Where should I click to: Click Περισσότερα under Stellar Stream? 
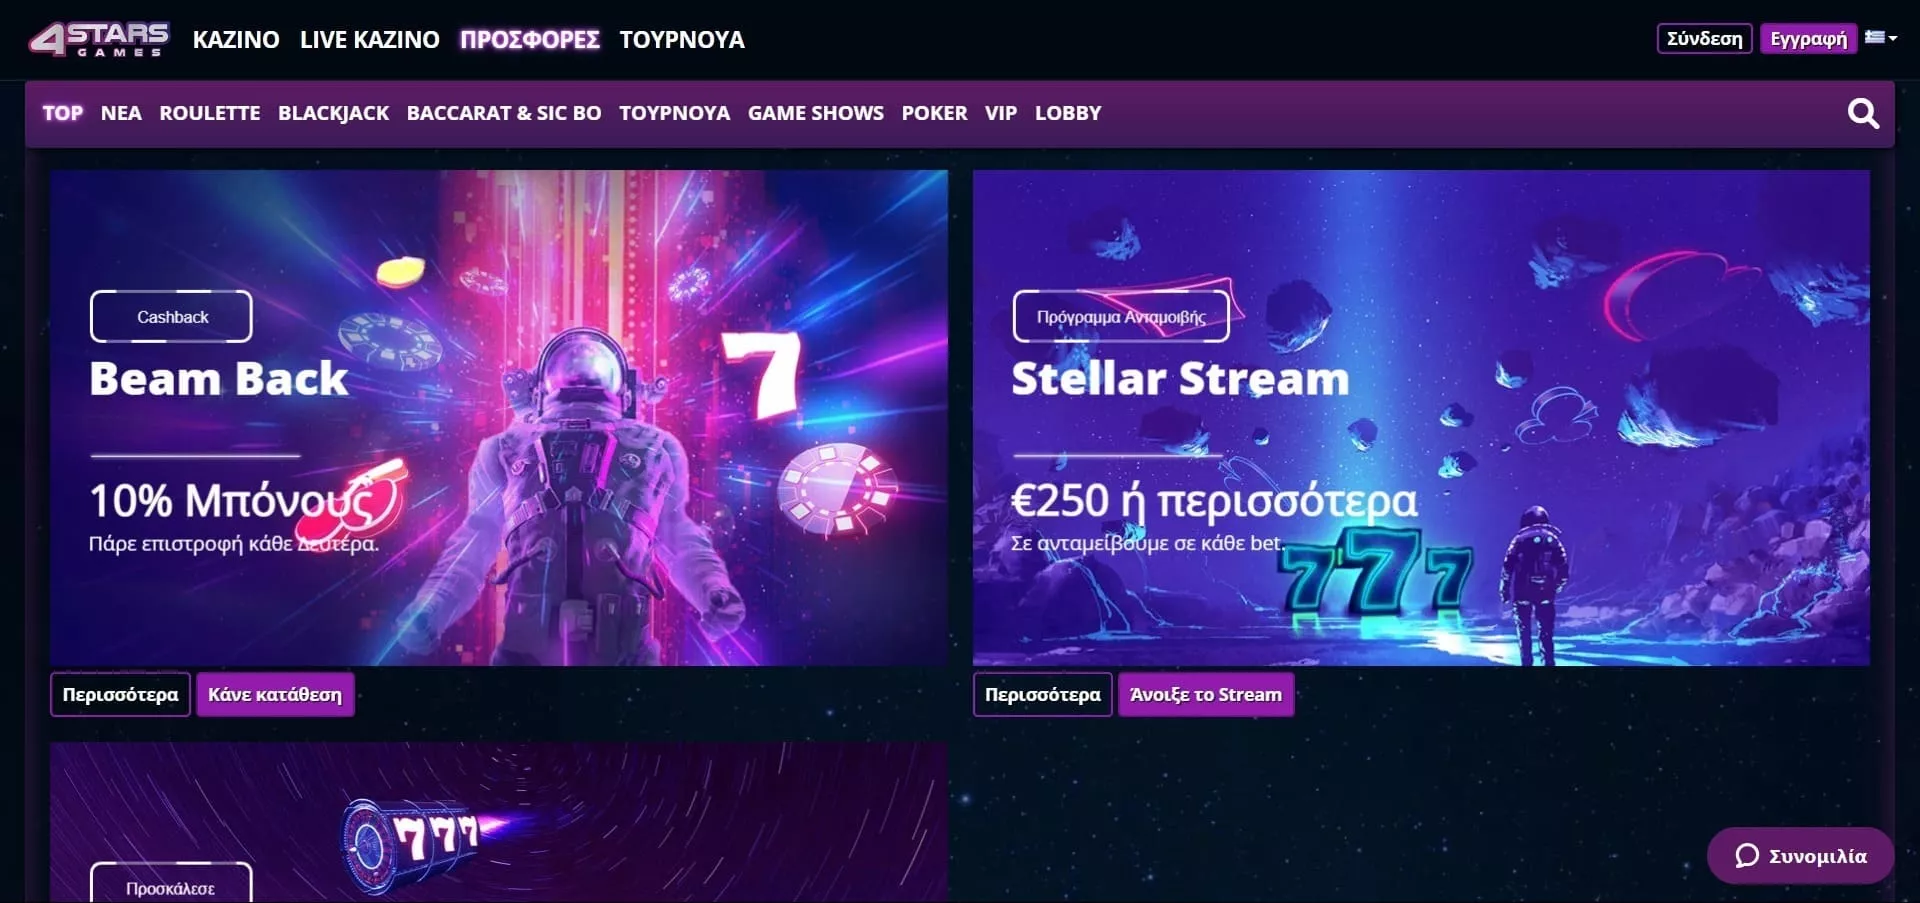click(x=1043, y=695)
